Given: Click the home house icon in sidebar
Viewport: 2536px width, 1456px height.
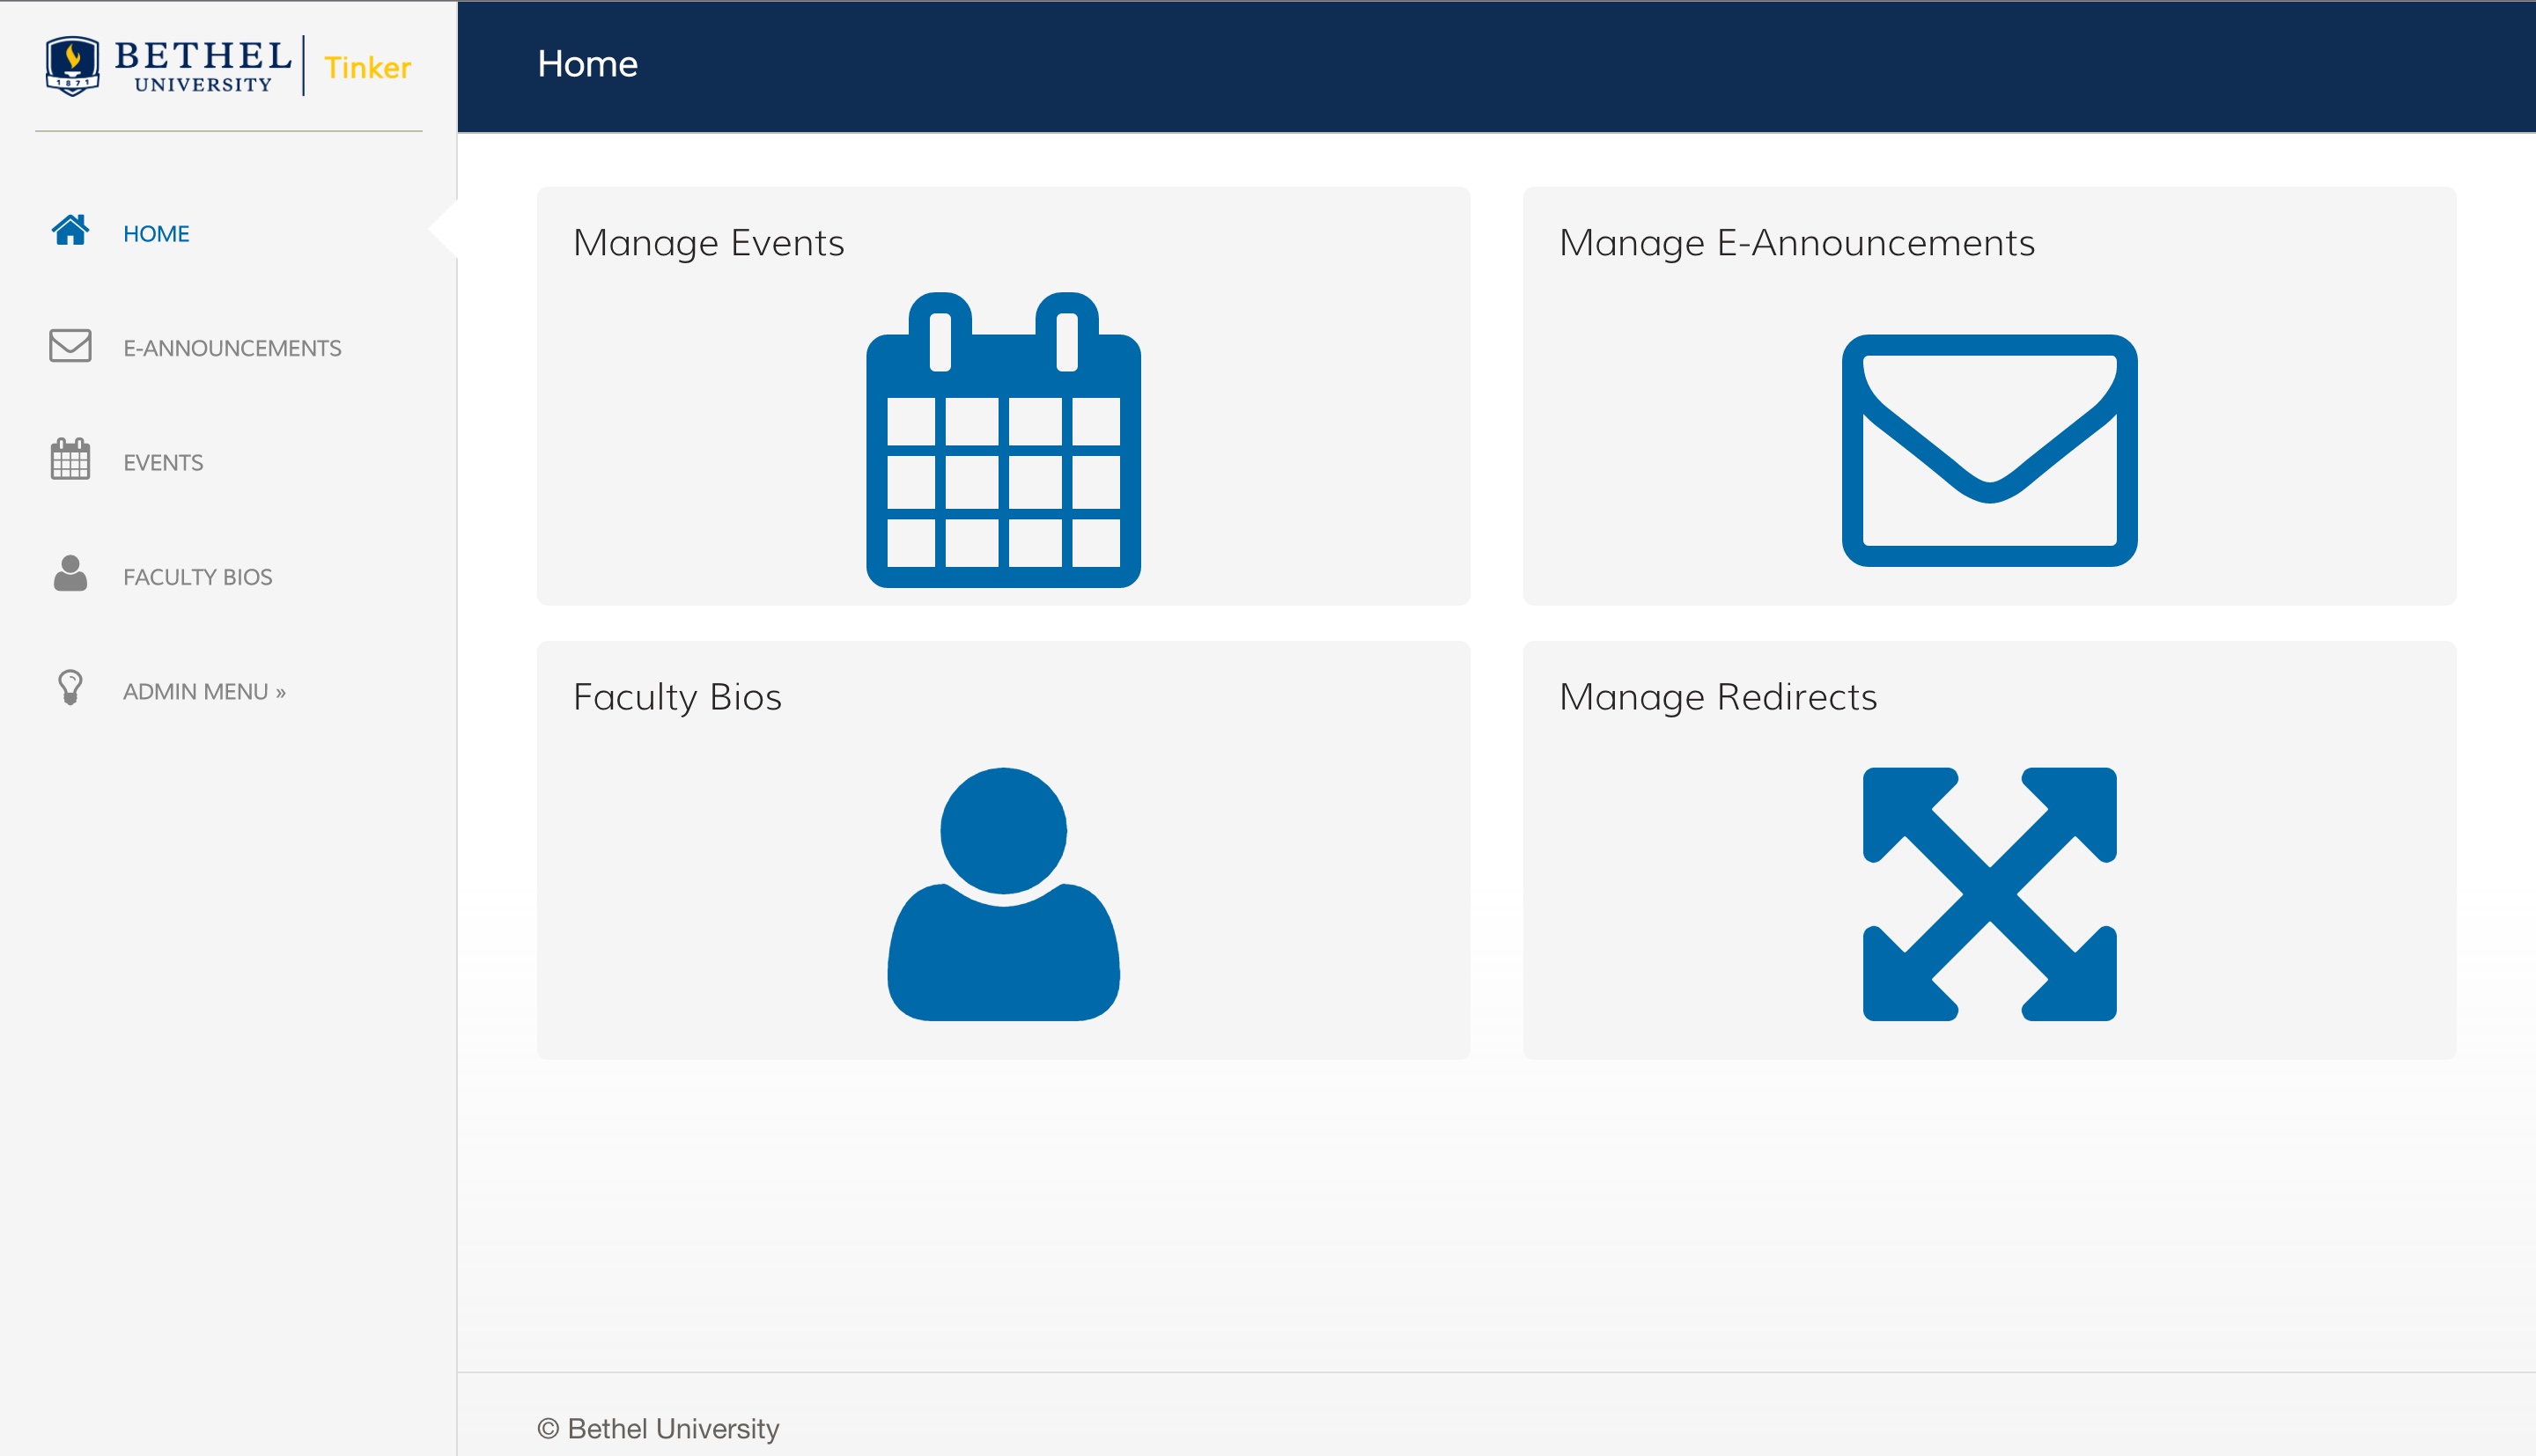Looking at the screenshot, I should 70,231.
